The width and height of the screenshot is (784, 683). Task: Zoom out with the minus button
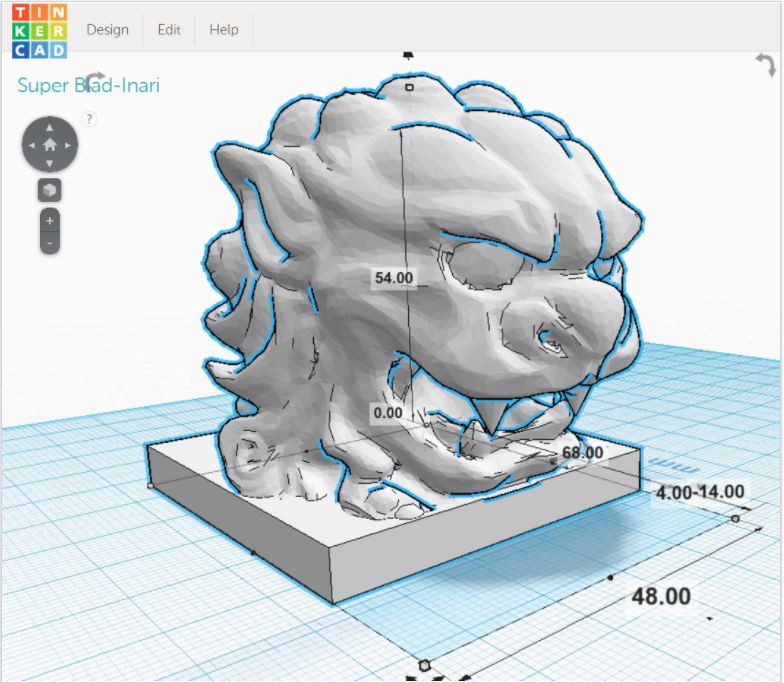pos(50,243)
